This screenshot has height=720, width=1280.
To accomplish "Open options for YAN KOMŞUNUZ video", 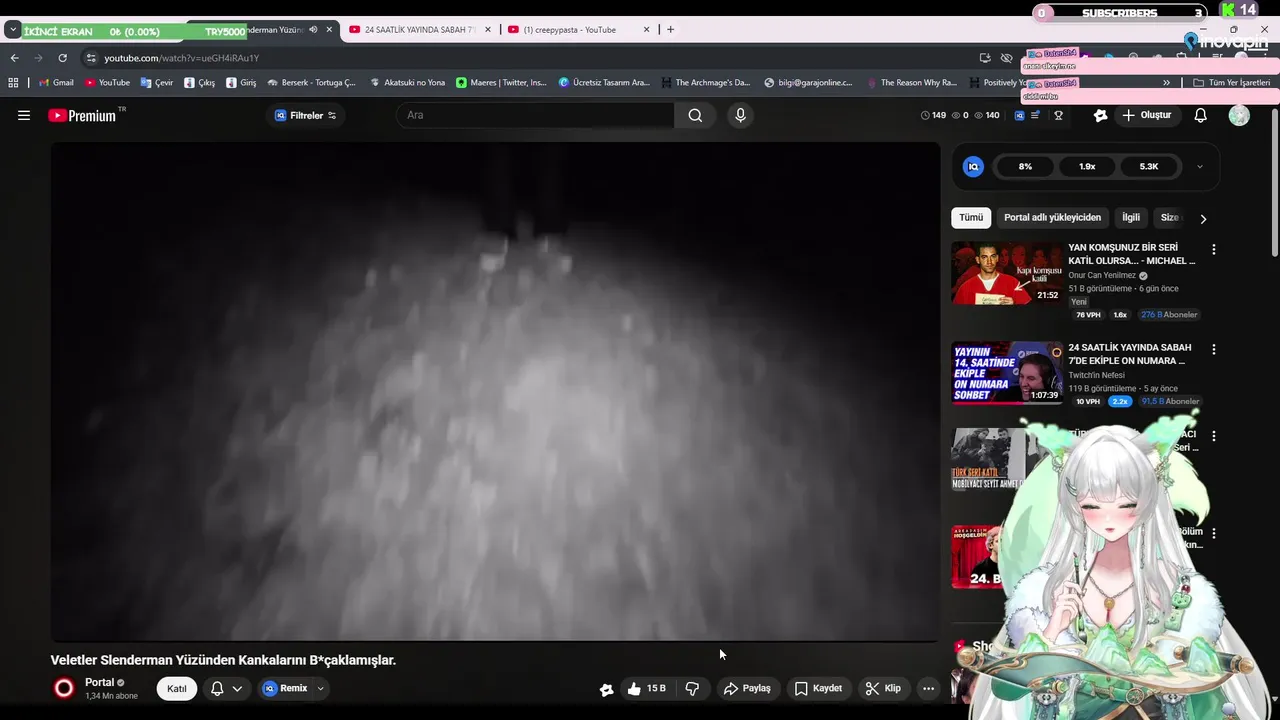I will [1214, 249].
